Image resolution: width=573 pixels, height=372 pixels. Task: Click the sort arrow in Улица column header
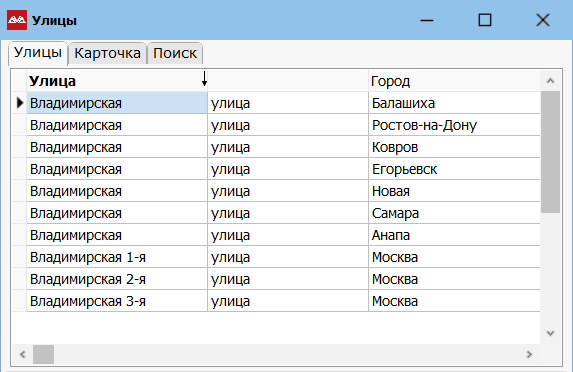[x=204, y=79]
